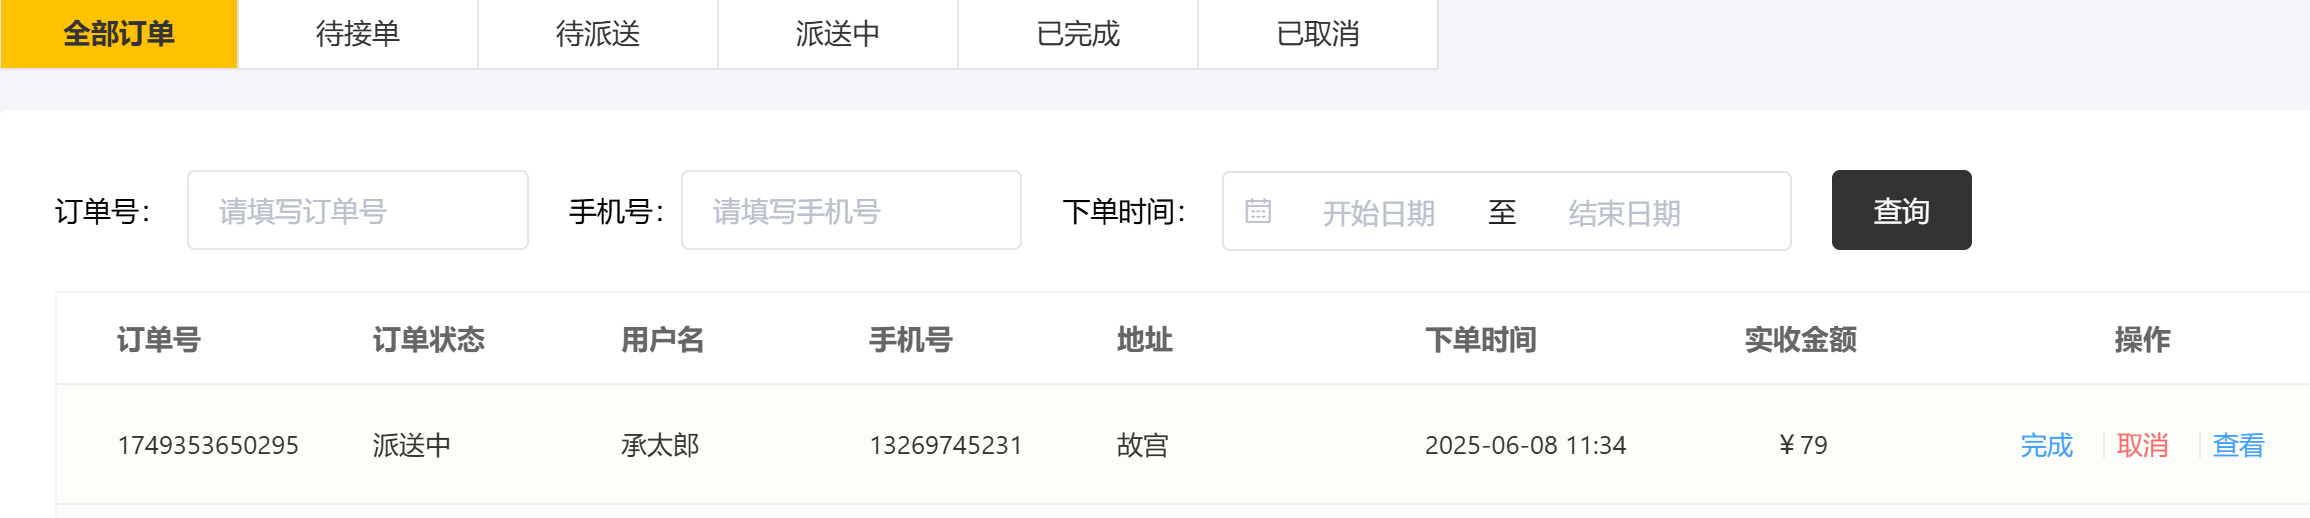2310x518 pixels.
Task: Go to the 派送中 tab
Action: click(838, 34)
